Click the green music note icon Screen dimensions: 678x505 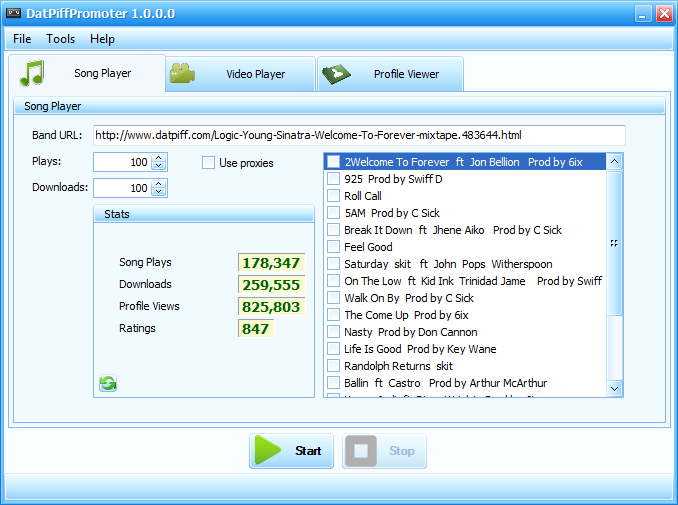point(32,73)
